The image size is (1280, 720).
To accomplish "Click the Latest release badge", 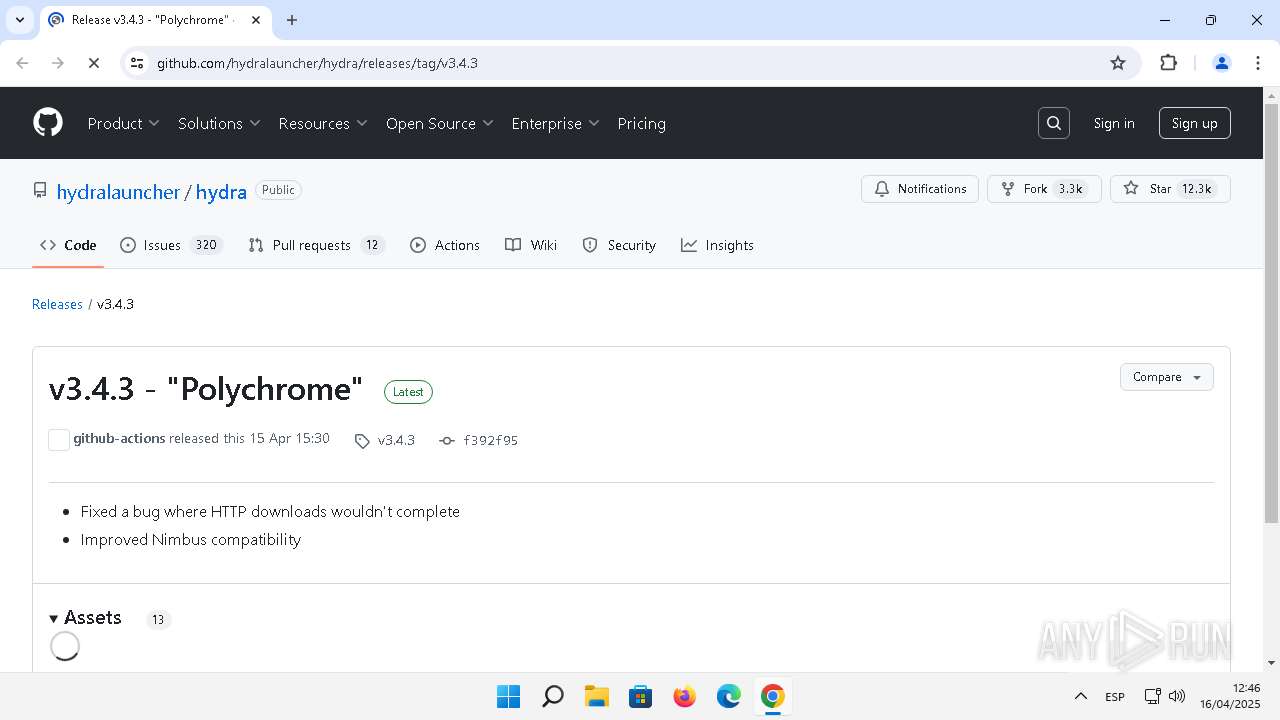I will 408,392.
